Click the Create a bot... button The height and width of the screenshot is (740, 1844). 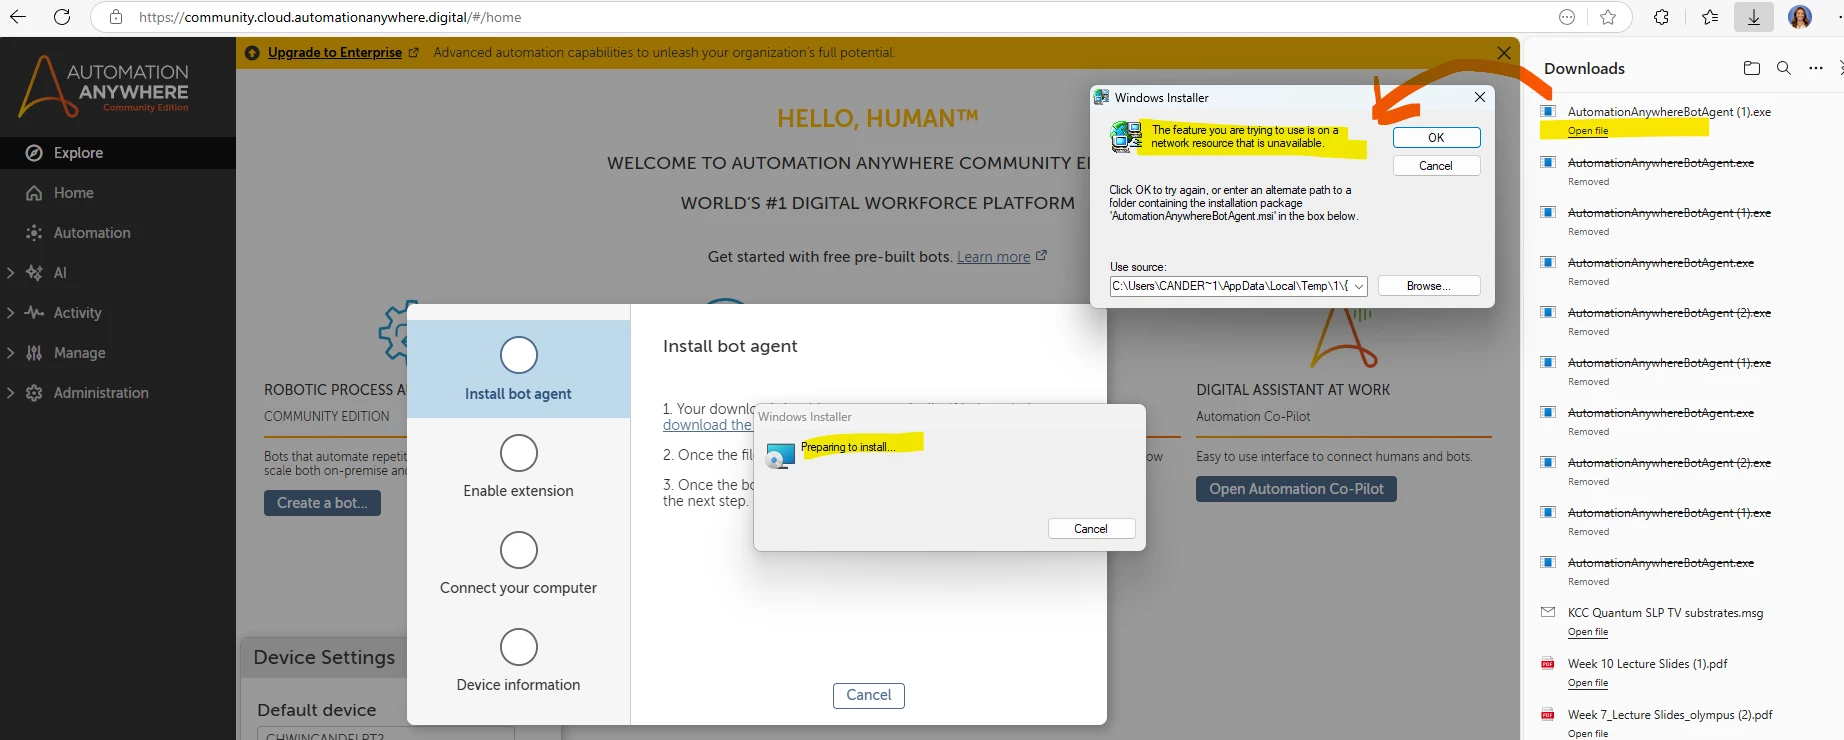322,503
